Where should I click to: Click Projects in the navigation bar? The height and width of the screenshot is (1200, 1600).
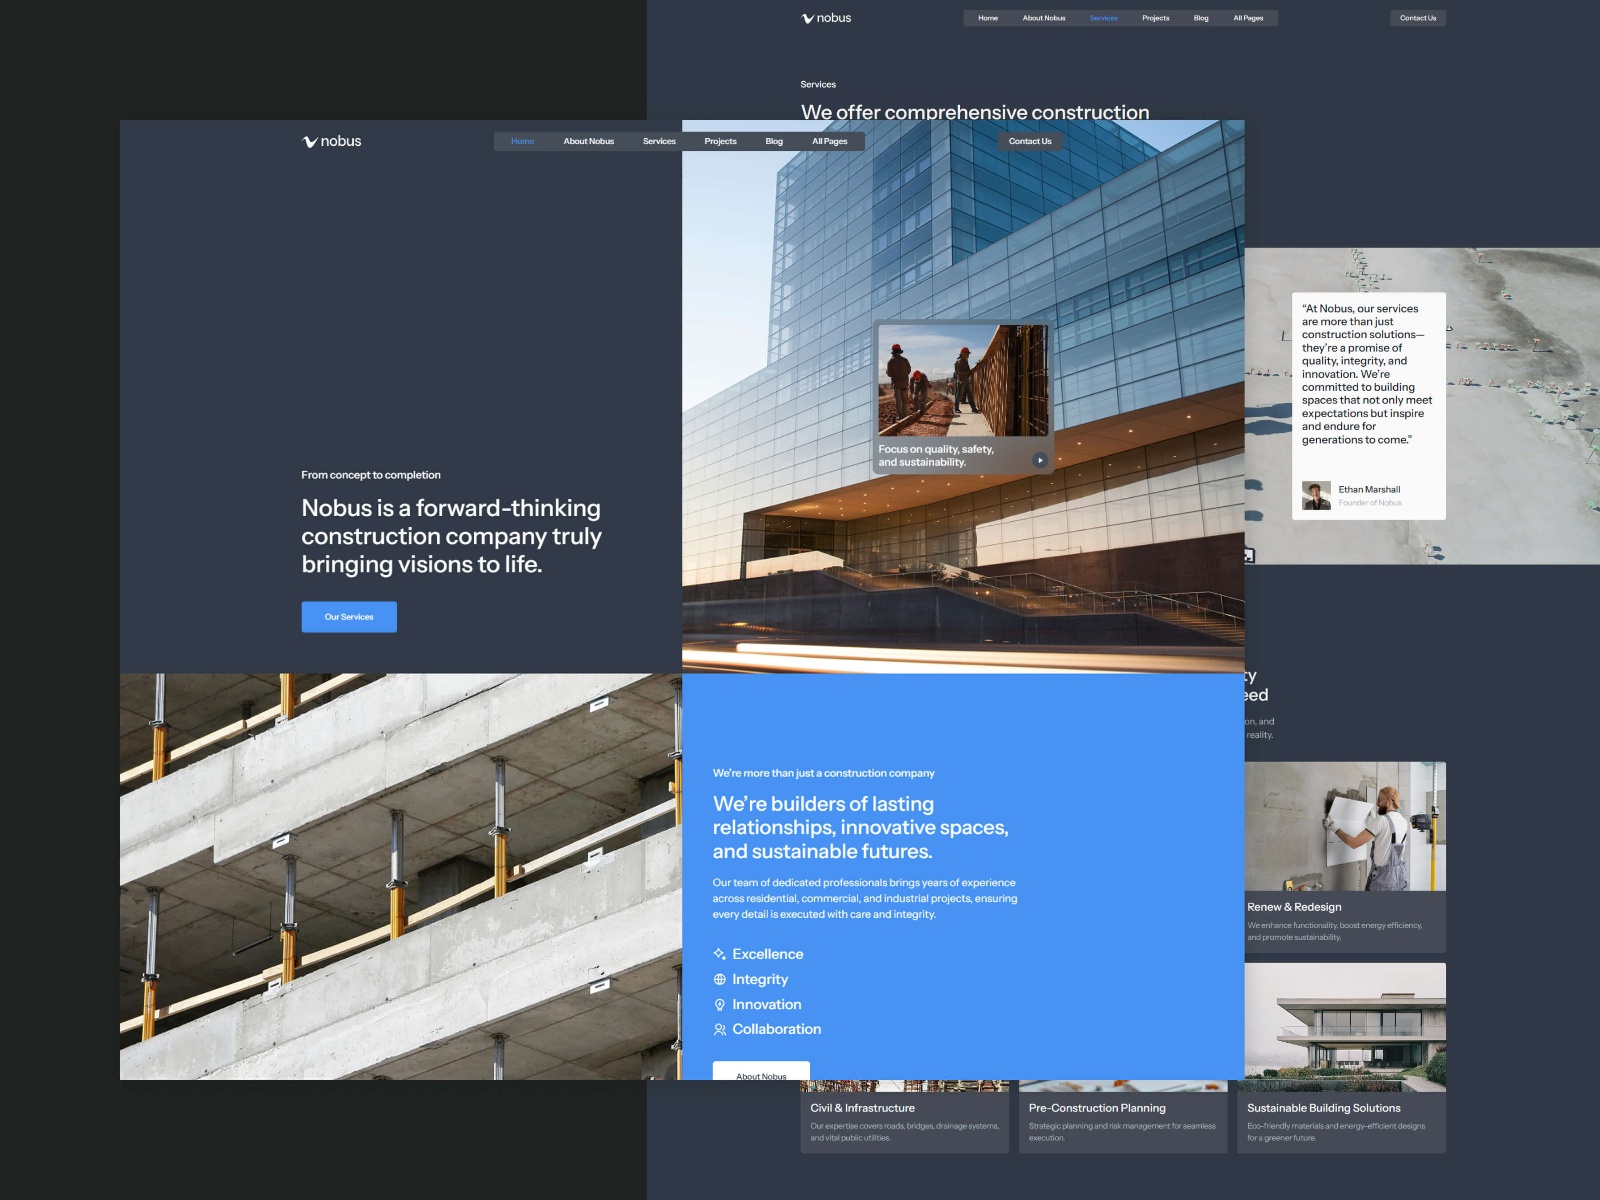coord(720,141)
